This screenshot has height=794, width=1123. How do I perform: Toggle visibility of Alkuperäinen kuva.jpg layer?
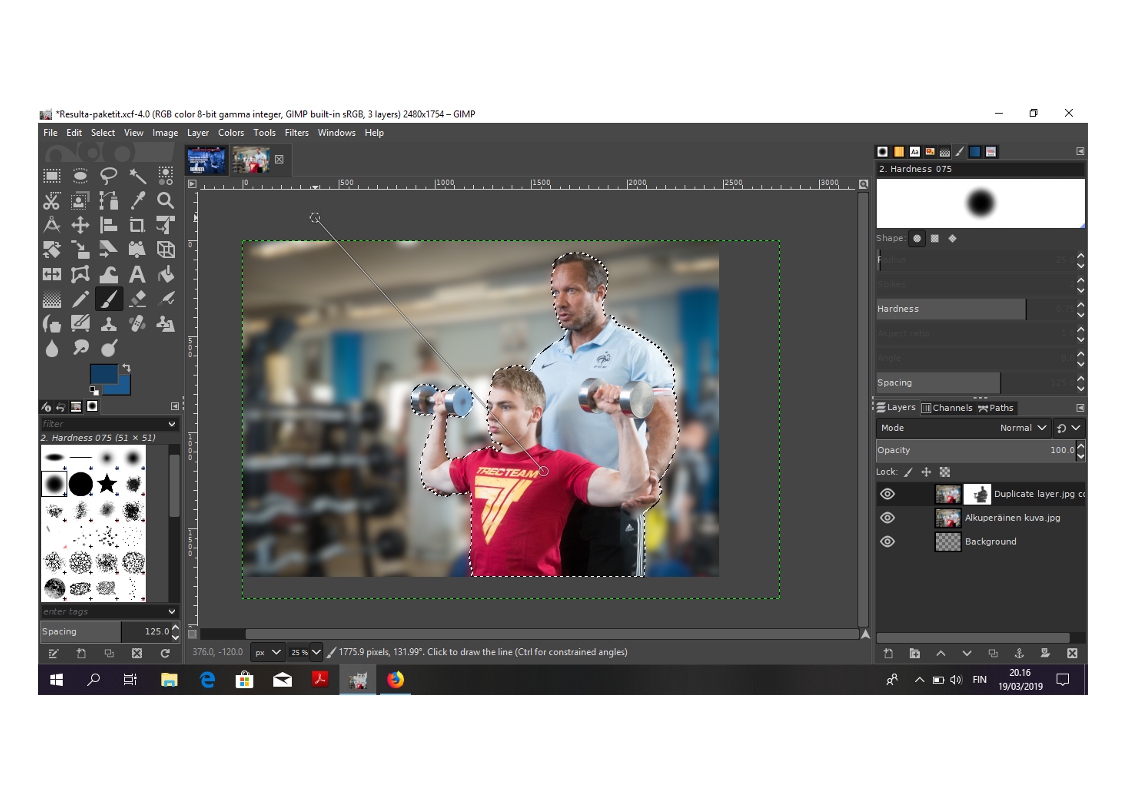pos(887,518)
